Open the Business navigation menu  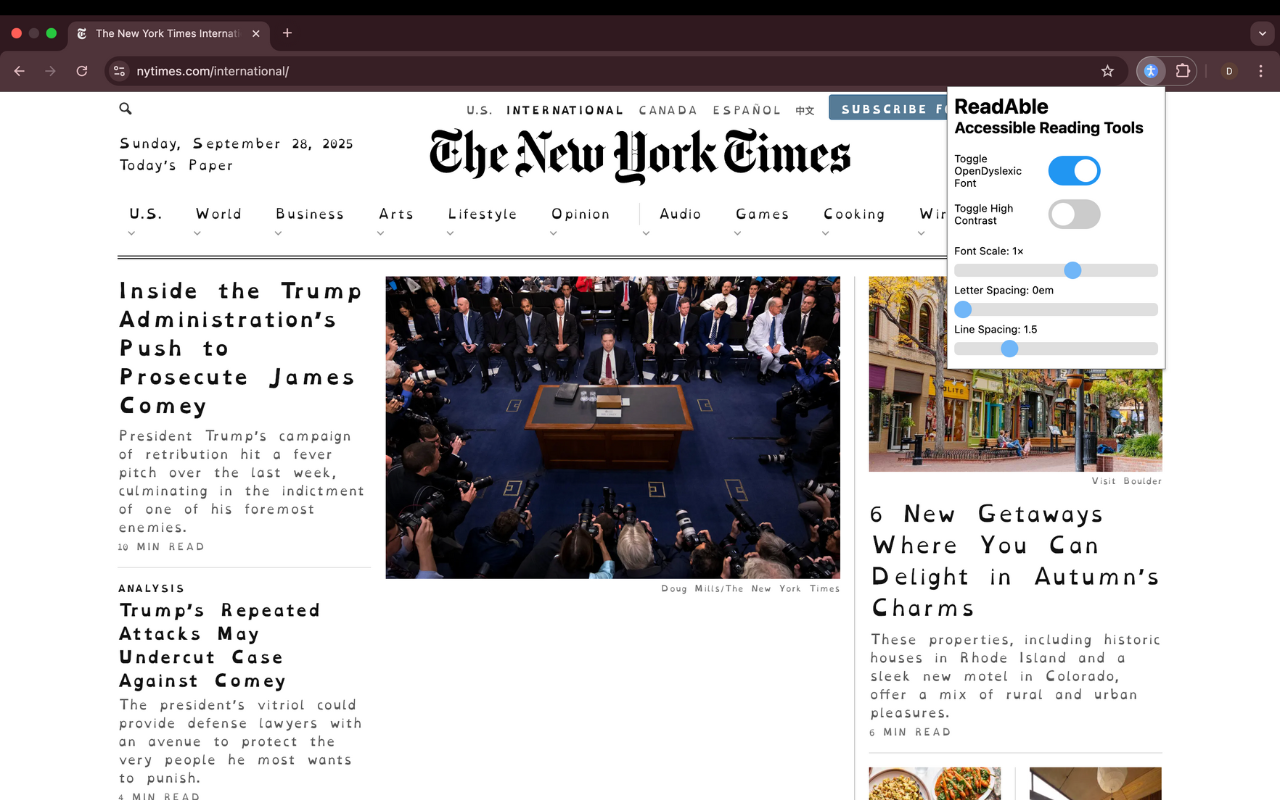[310, 214]
